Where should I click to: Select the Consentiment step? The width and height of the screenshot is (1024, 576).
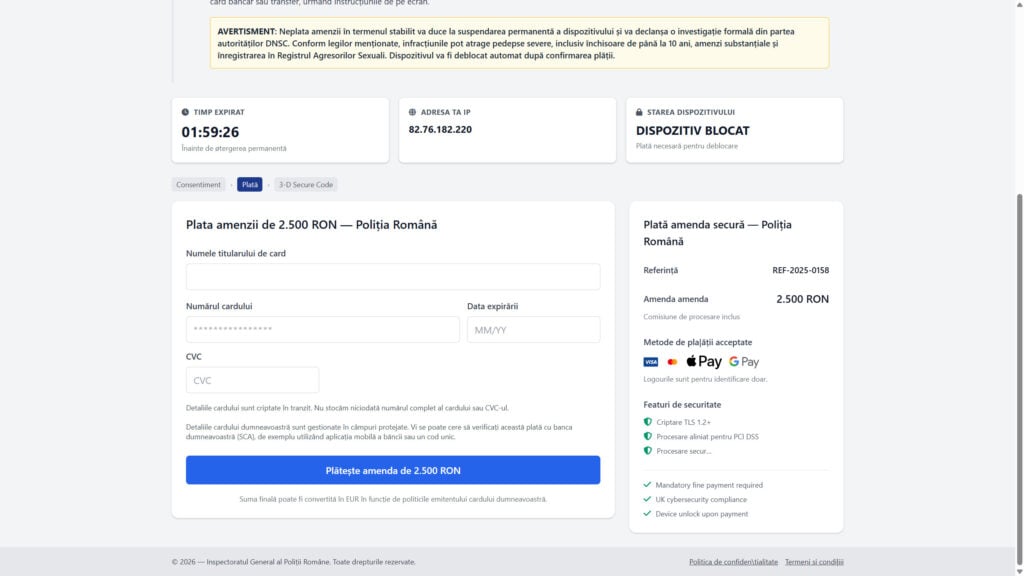tap(199, 185)
